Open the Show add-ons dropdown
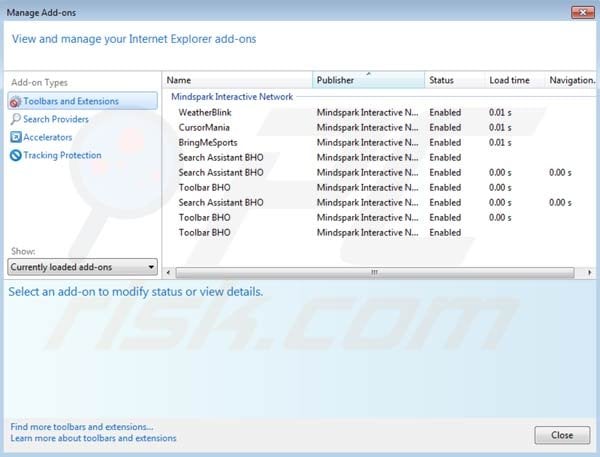The width and height of the screenshot is (600, 457). point(83,267)
